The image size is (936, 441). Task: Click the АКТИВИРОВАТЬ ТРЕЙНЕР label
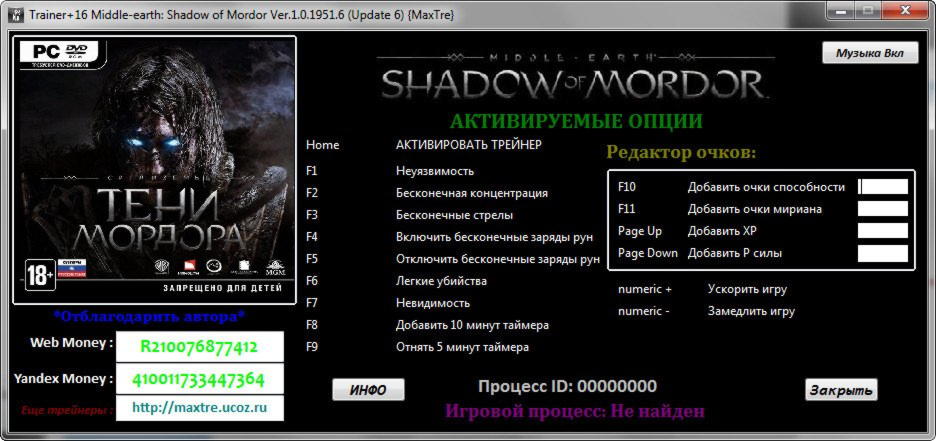[469, 145]
